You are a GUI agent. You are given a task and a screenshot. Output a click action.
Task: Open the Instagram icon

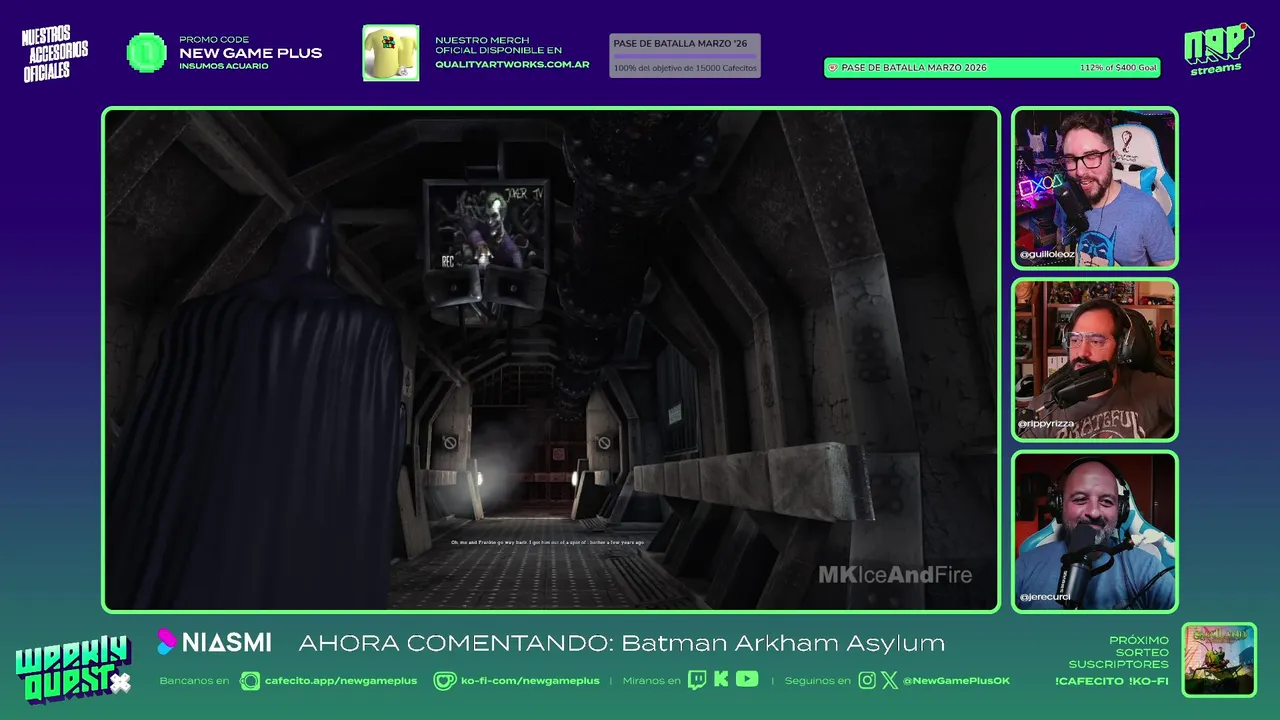(x=867, y=680)
